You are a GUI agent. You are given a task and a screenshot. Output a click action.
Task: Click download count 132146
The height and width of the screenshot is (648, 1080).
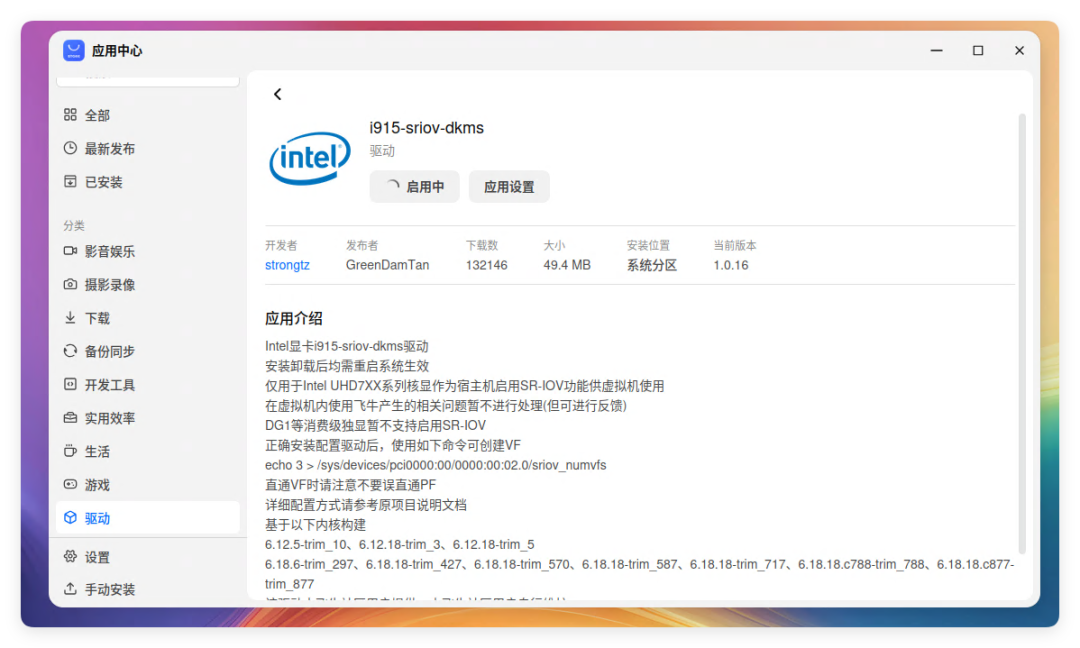486,265
